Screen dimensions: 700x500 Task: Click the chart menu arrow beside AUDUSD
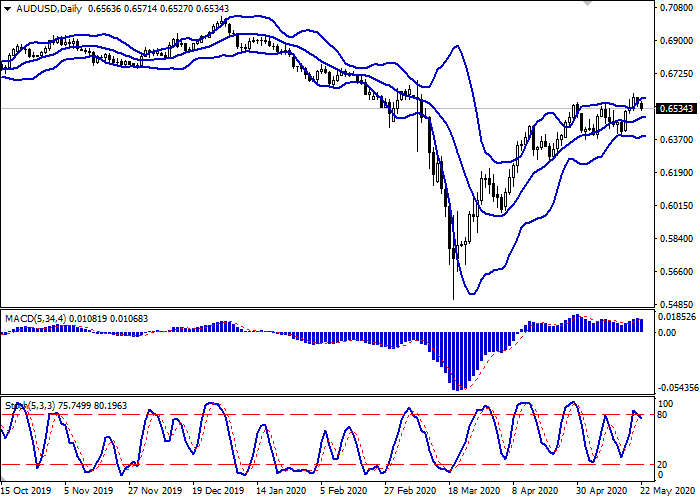6,8
